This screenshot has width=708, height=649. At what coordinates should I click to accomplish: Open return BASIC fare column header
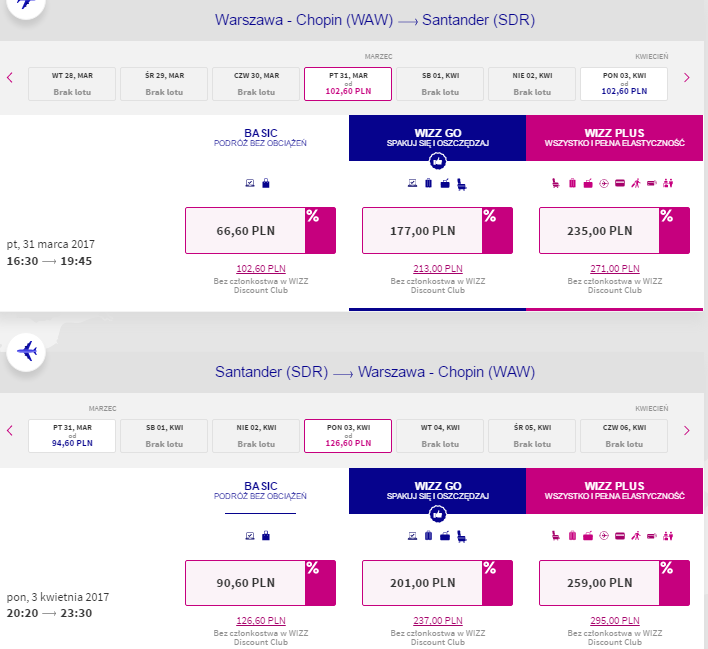pyautogui.click(x=261, y=490)
